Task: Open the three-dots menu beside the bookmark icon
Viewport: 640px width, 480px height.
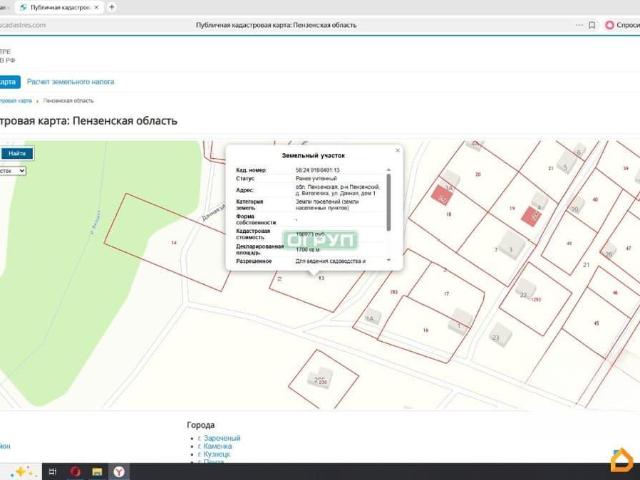Action: pyautogui.click(x=579, y=25)
